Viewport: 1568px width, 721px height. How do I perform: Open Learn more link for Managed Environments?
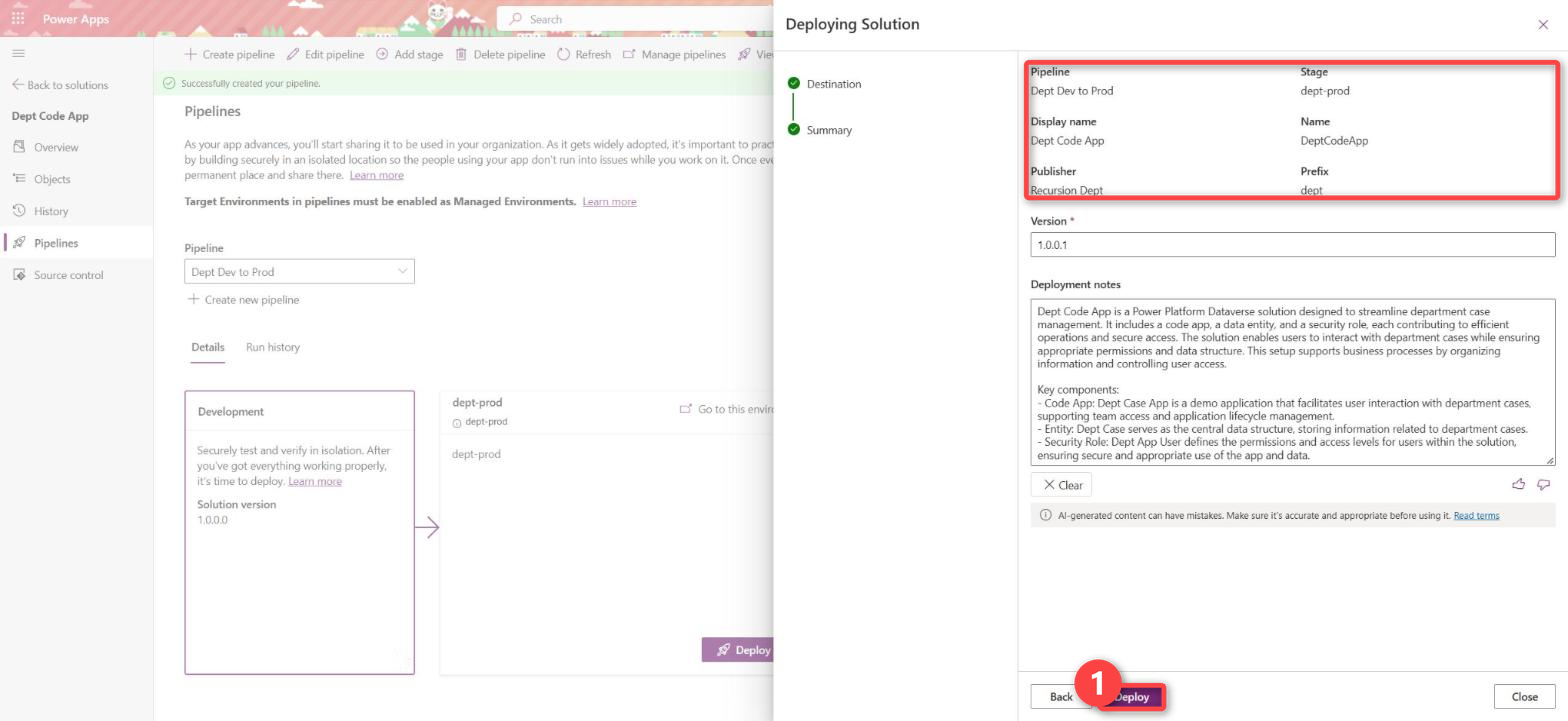coord(609,201)
